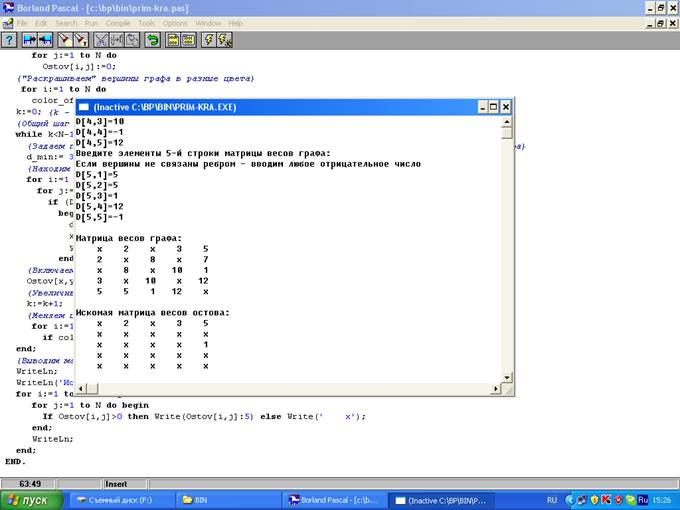680x510 pixels.
Task: Click the Compile toolbar icon
Action: point(173,40)
